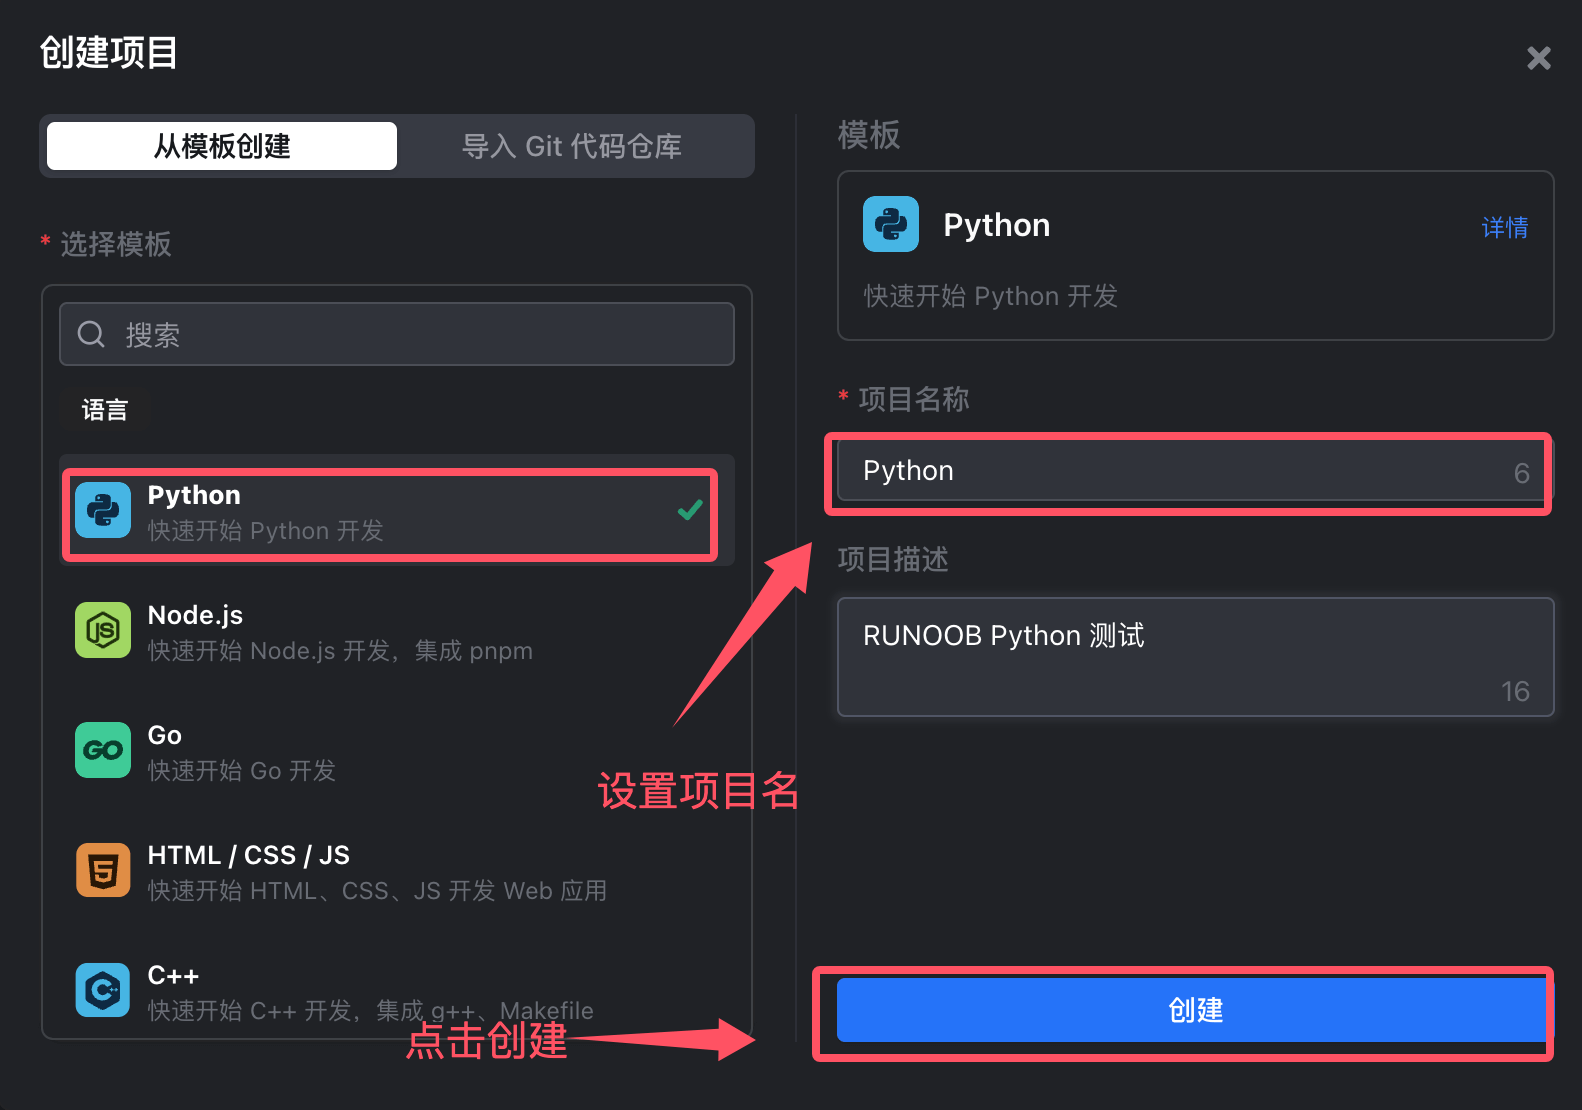Click the Python icon in template list

103,510
